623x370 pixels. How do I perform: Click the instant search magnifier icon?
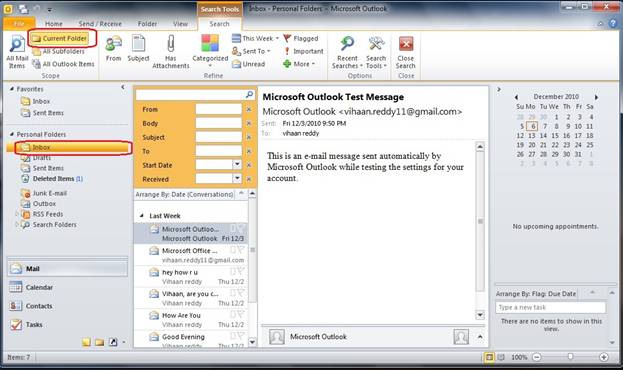point(249,95)
